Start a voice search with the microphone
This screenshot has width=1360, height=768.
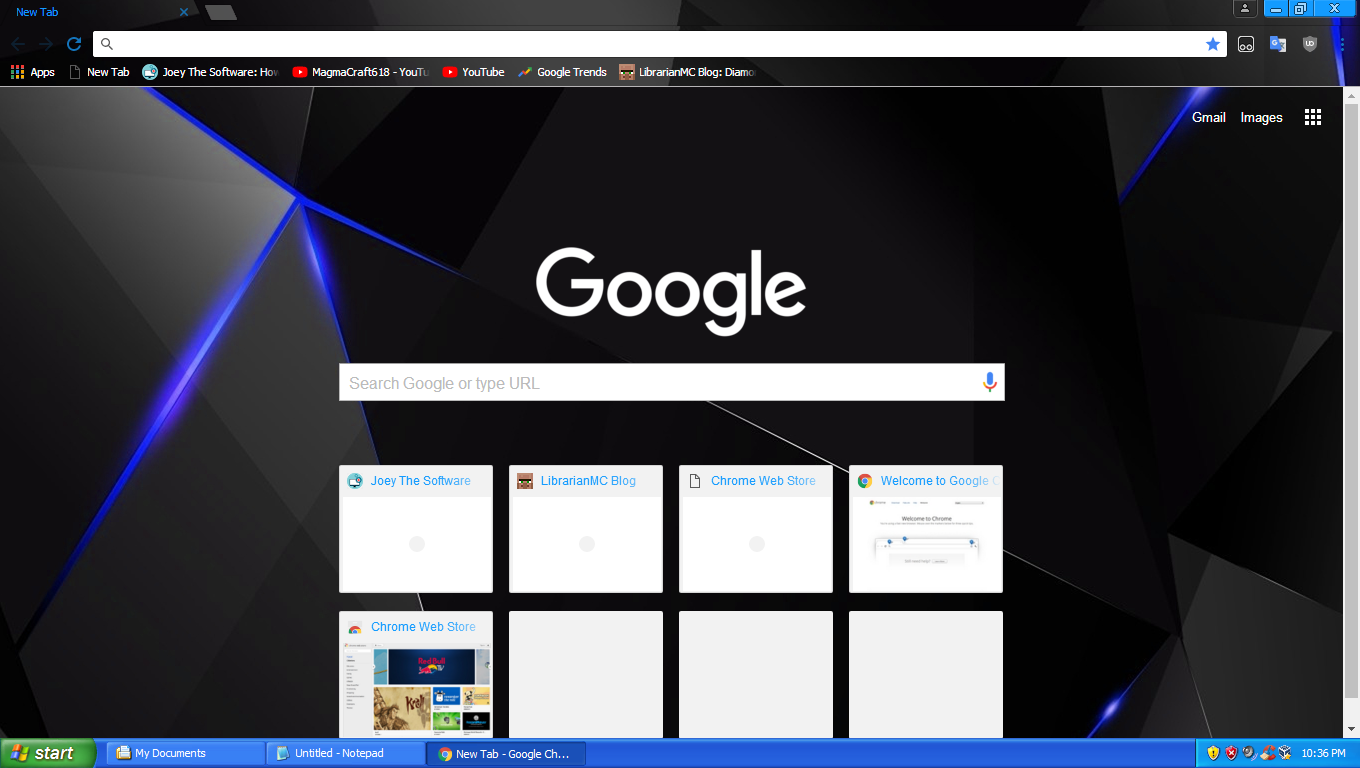click(989, 382)
